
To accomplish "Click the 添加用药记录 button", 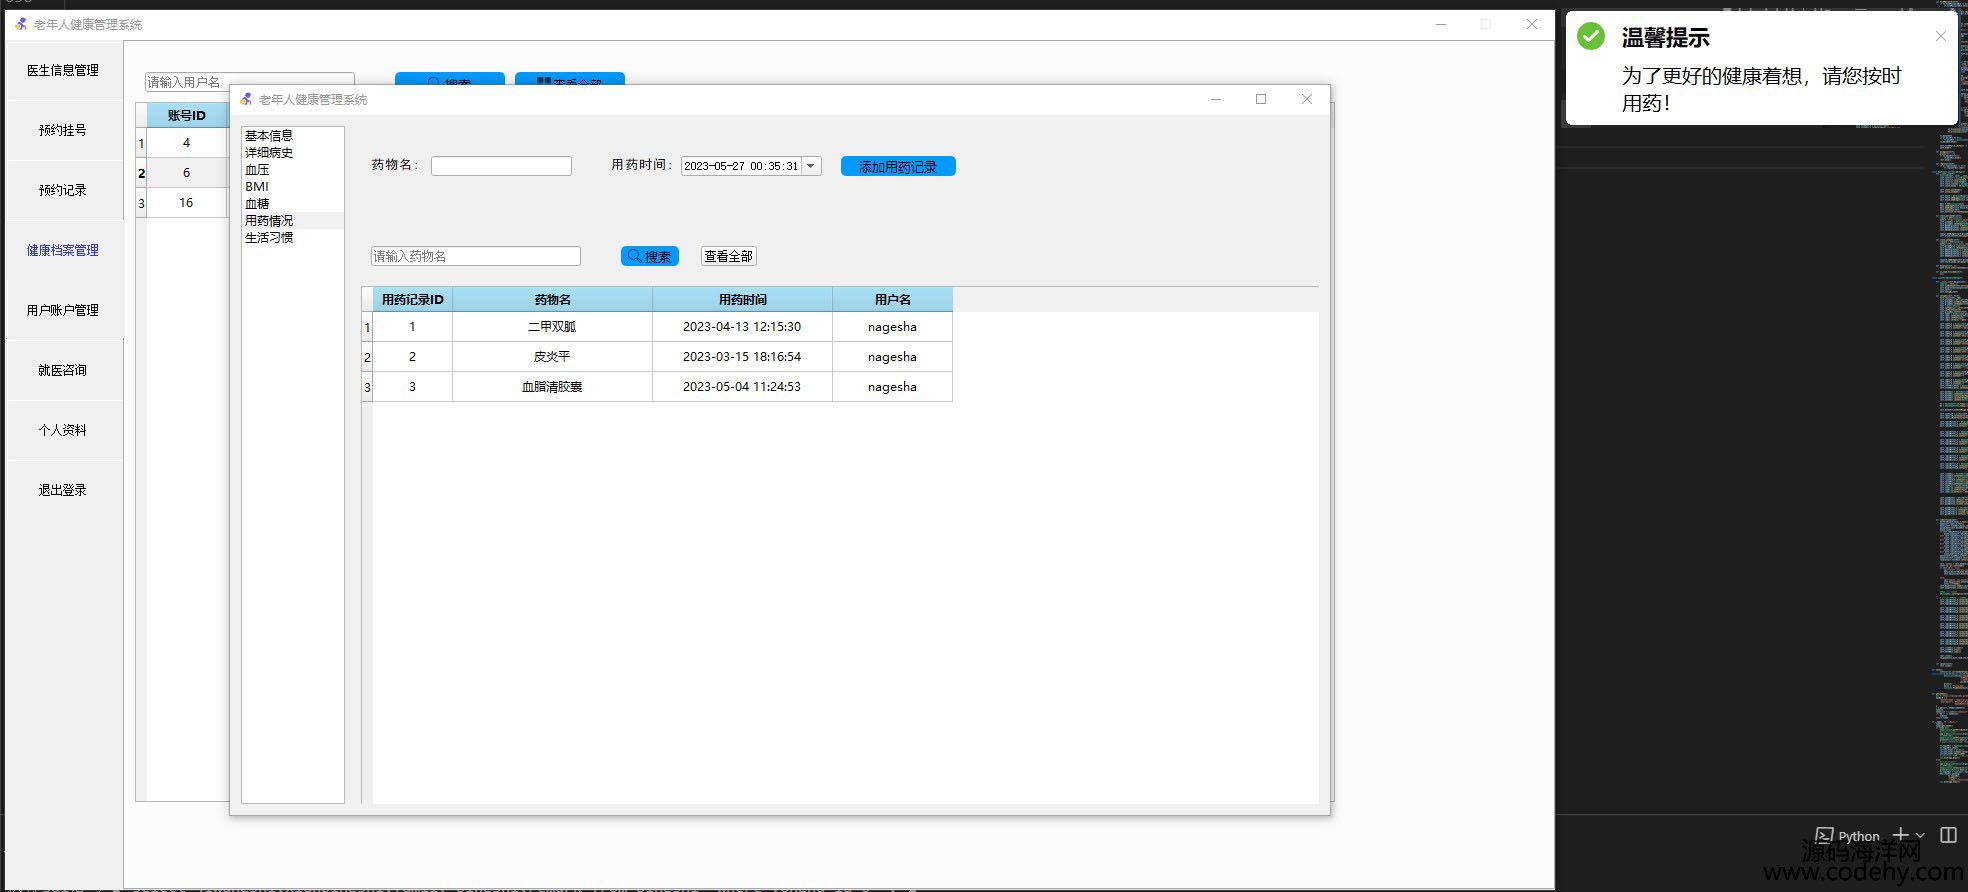I will 897,166.
